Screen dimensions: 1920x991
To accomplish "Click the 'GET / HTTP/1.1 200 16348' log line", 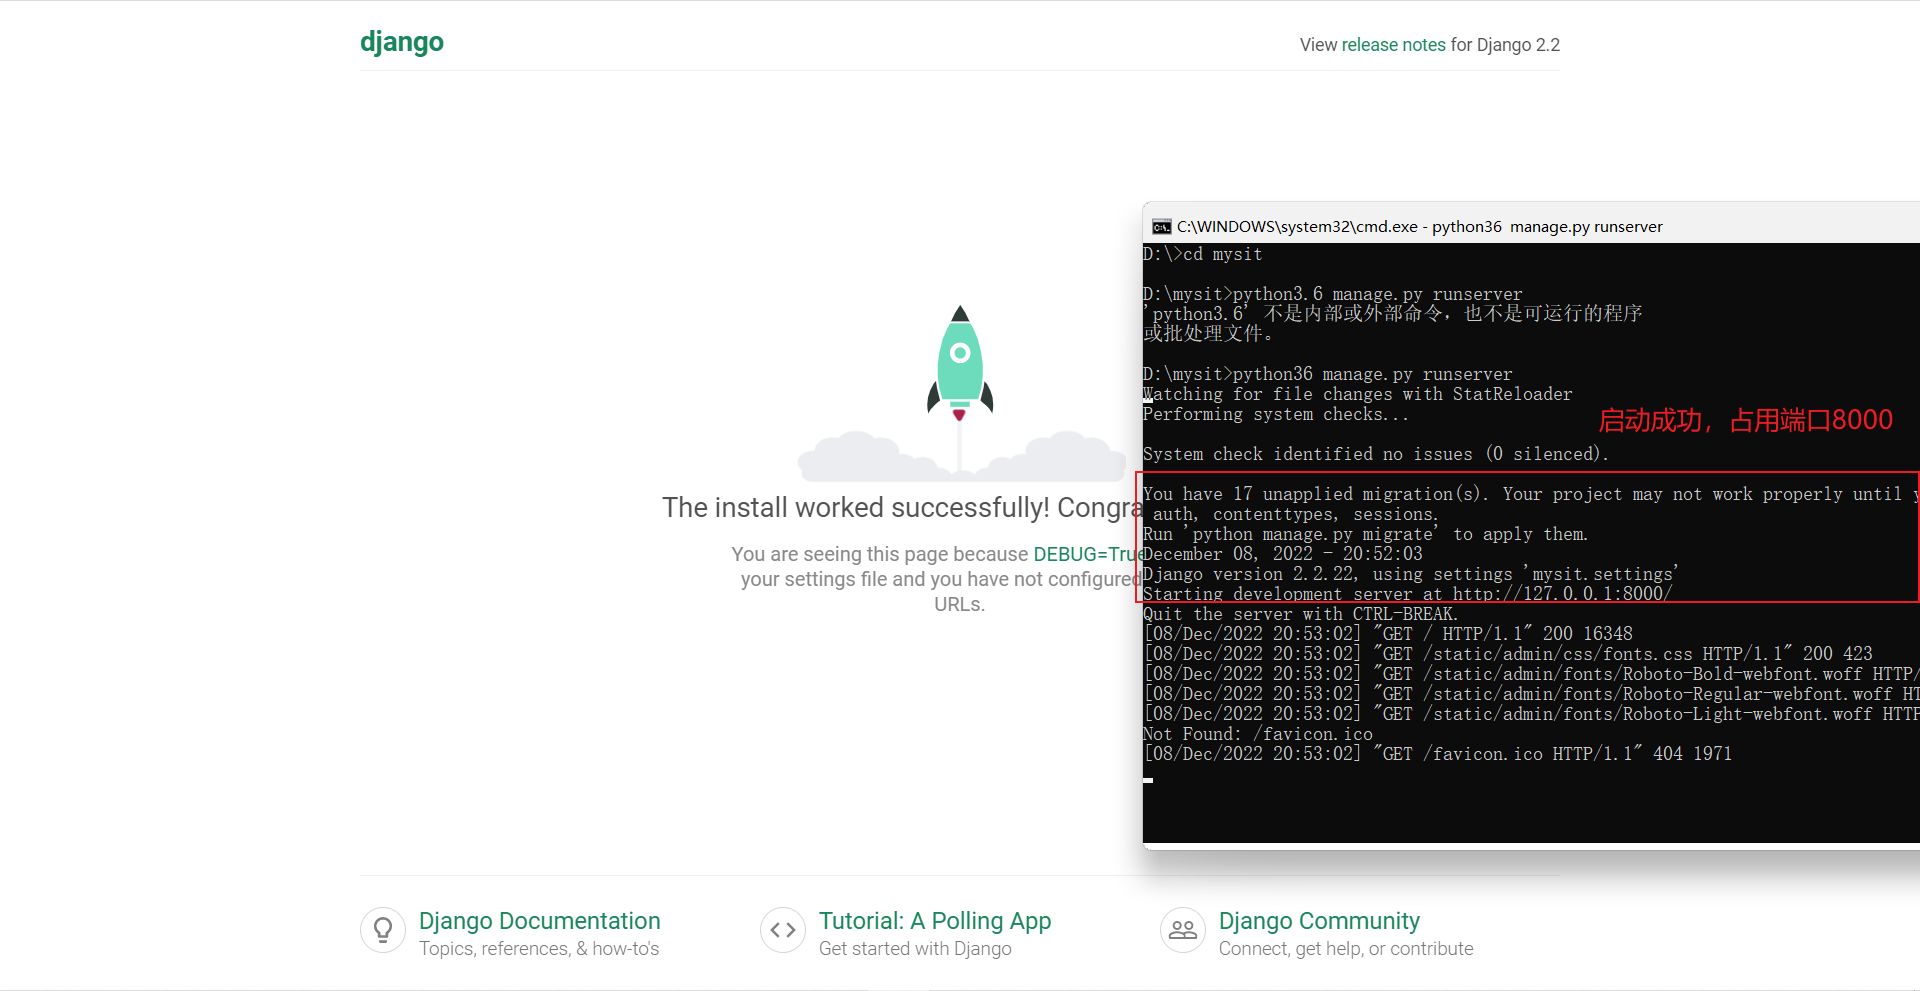I will (x=1388, y=634).
